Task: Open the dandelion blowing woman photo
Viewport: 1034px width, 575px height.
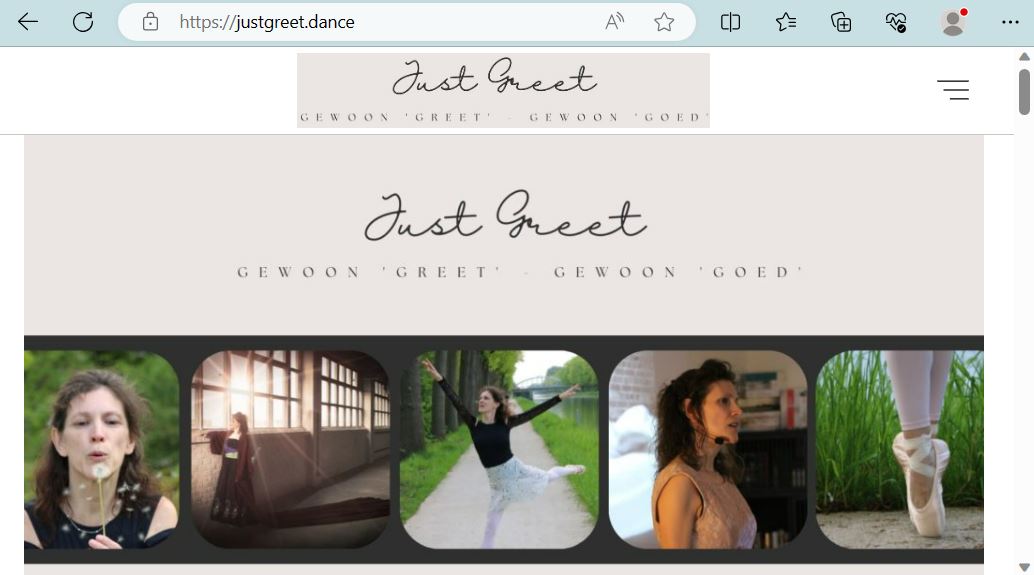Action: tap(101, 449)
